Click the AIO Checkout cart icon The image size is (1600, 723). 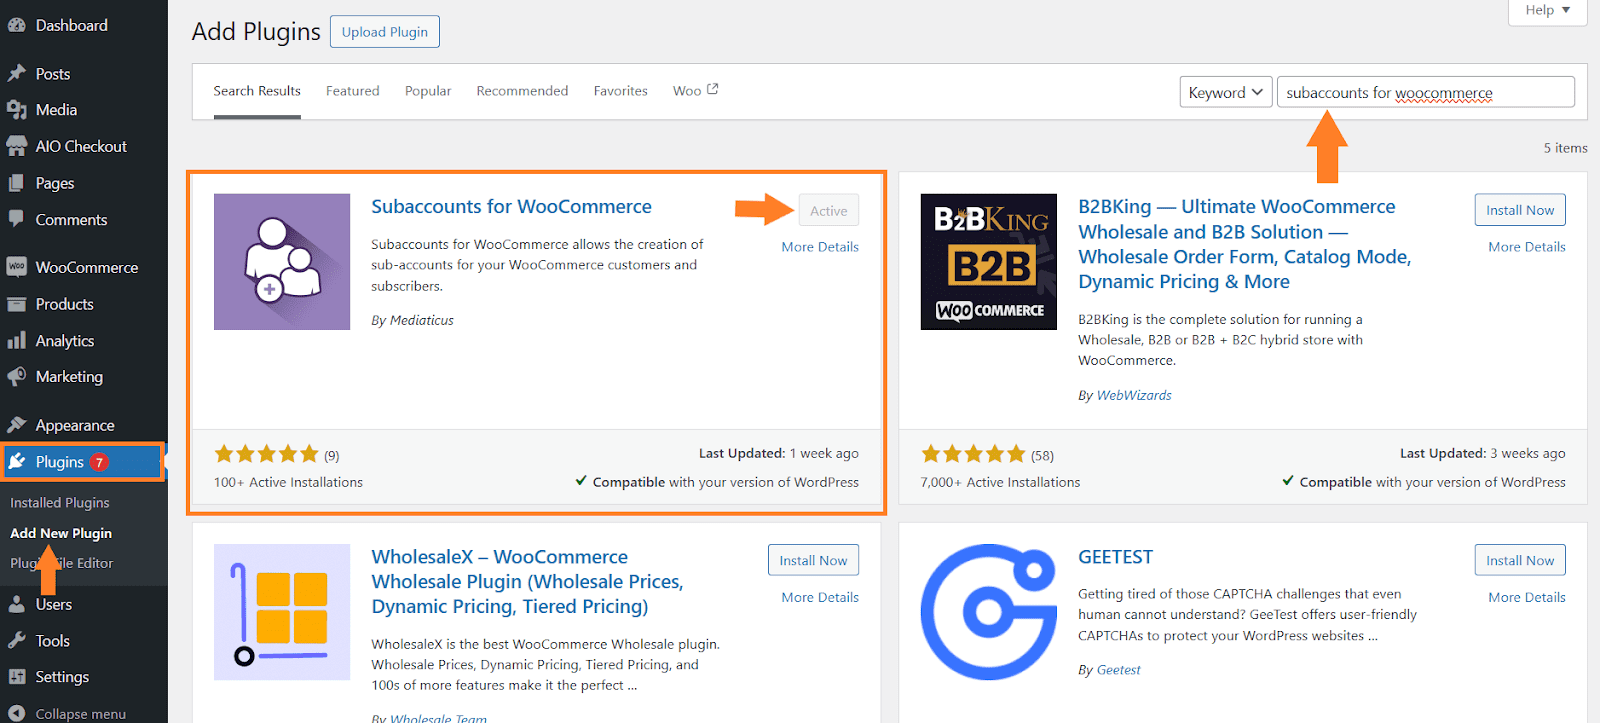click(17, 146)
